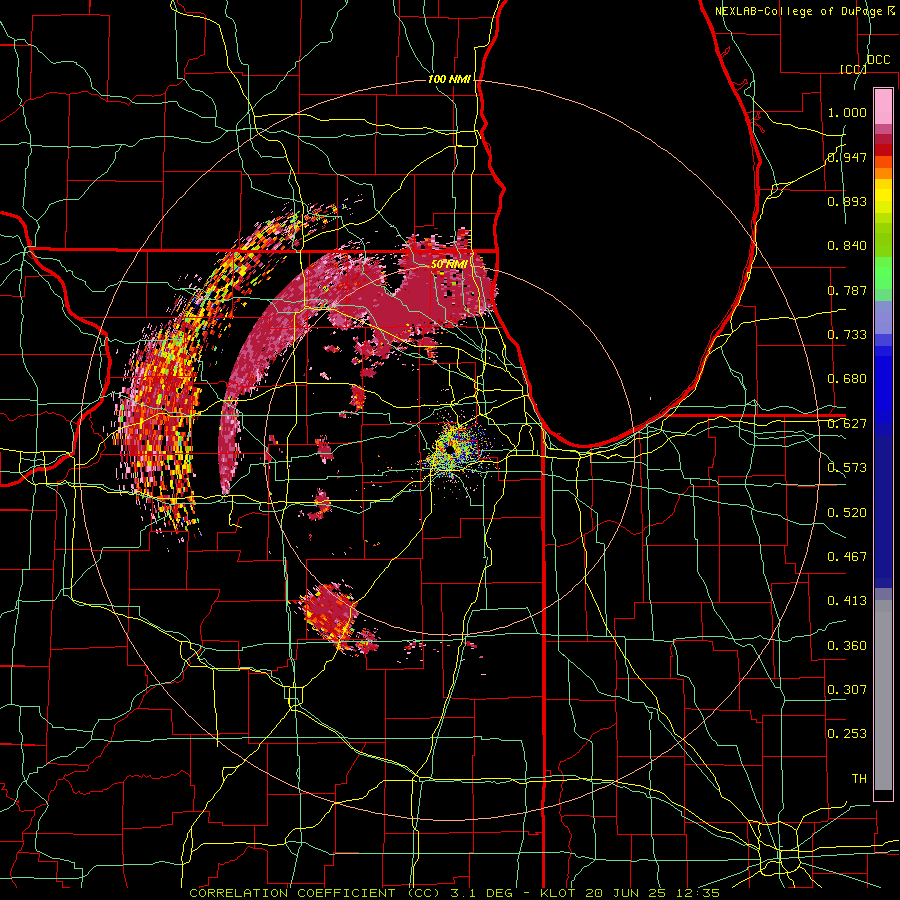Image resolution: width=900 pixels, height=900 pixels.
Task: Pick the gray lower color bar segment
Action: point(883,695)
